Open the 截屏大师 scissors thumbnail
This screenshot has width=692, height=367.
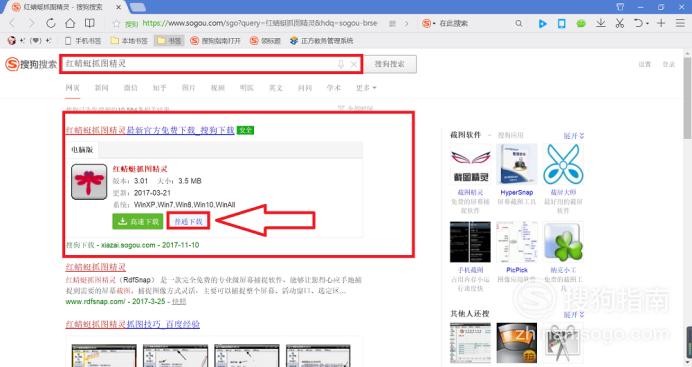pyautogui.click(x=563, y=164)
